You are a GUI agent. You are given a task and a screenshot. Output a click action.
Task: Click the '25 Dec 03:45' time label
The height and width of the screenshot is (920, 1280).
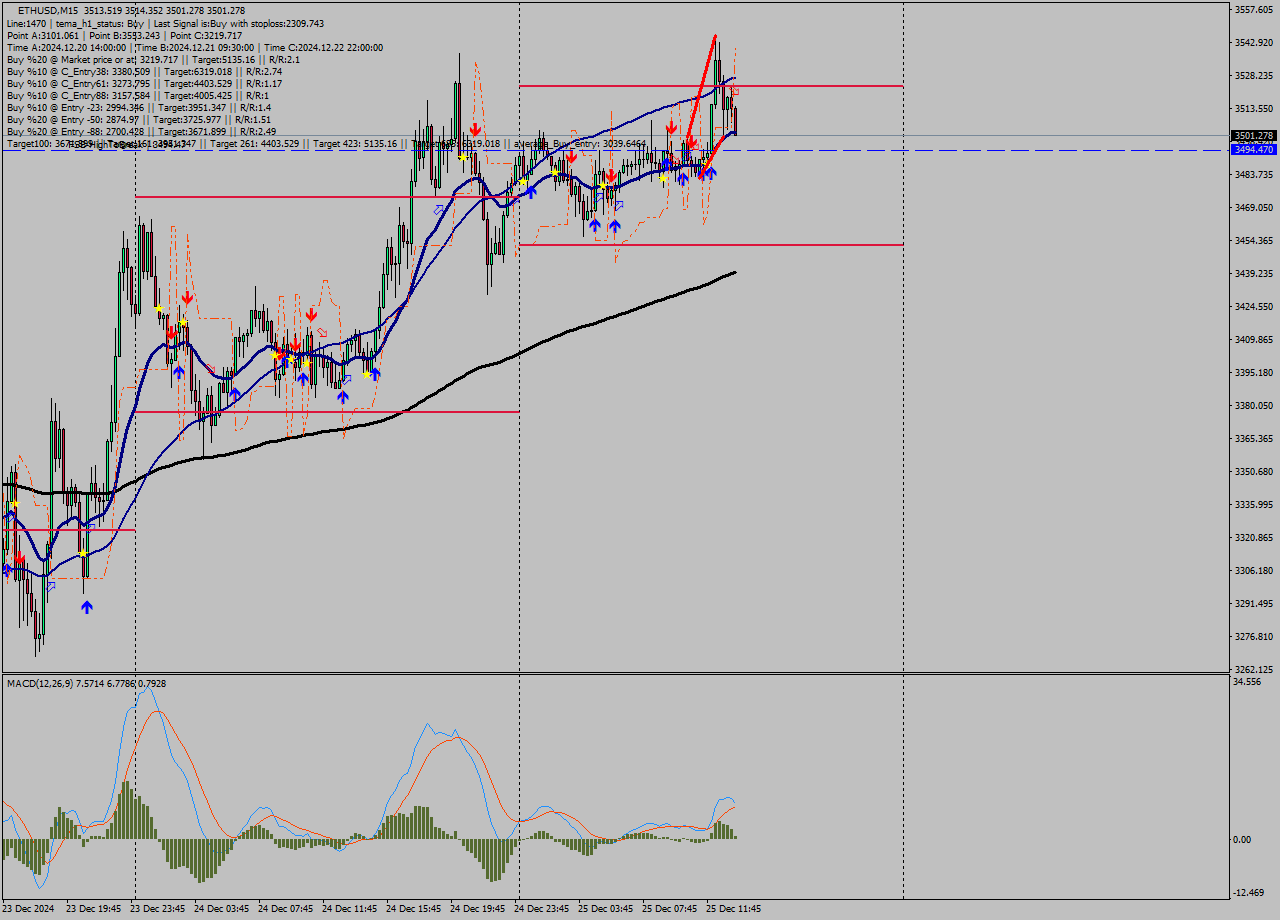coord(605,909)
